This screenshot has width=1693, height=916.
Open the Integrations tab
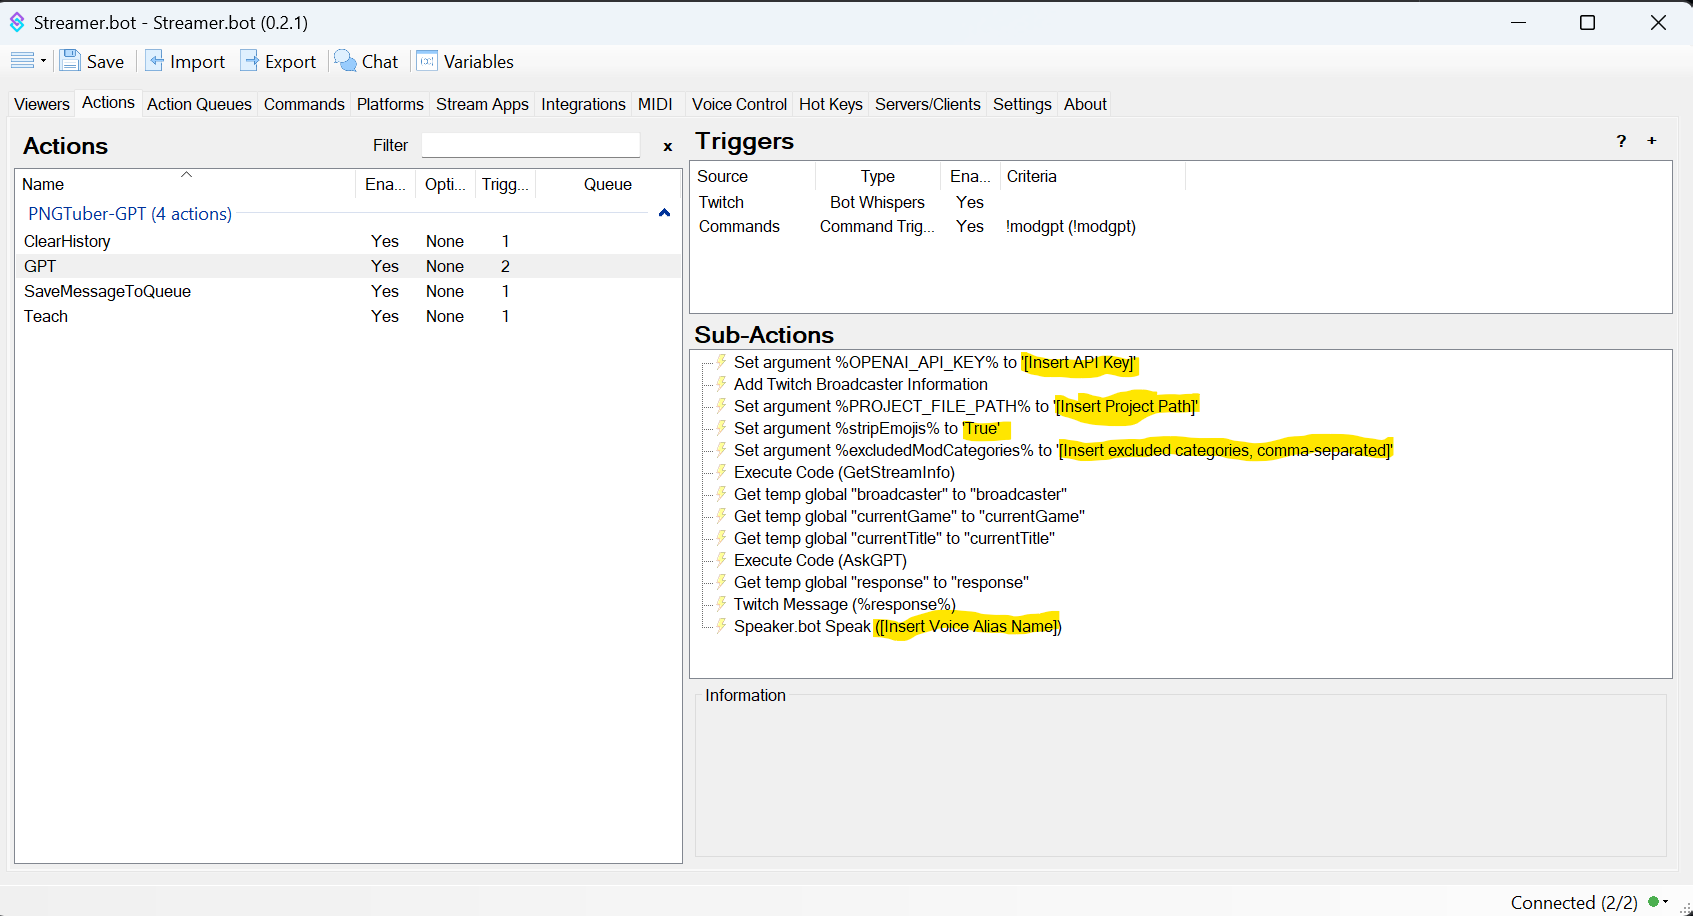coord(583,104)
